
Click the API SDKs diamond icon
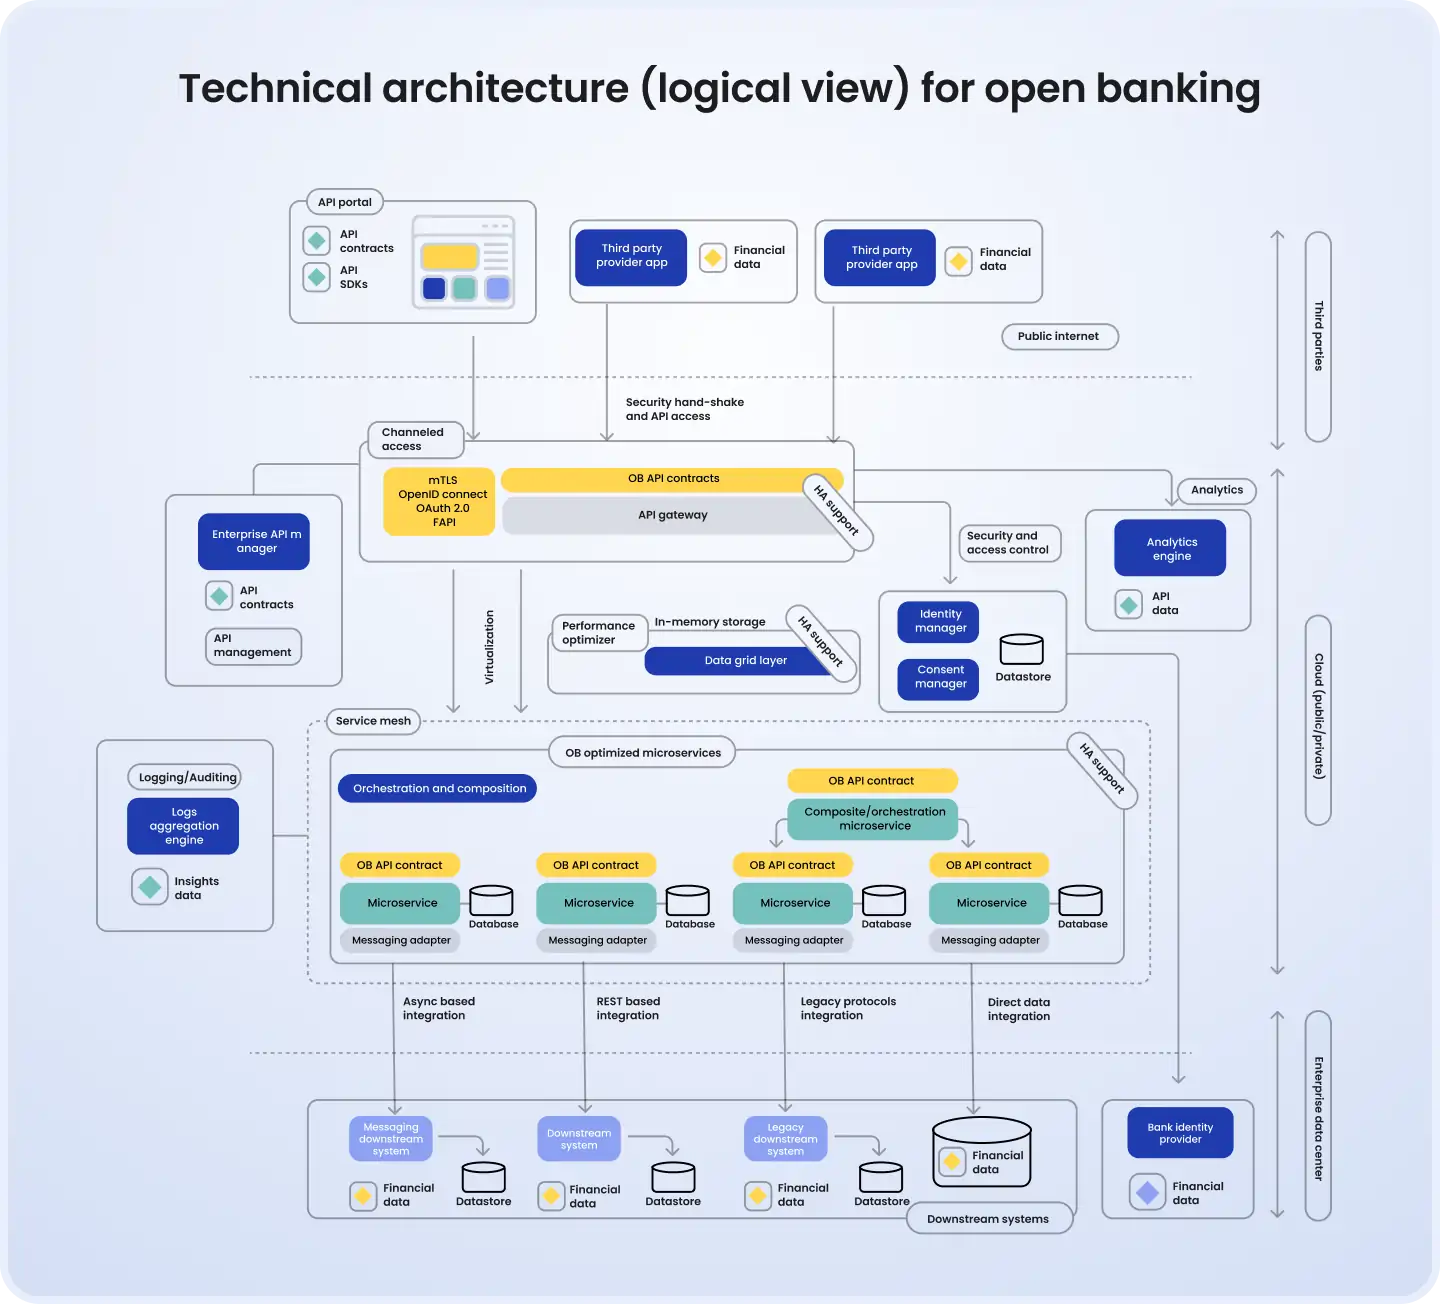[x=317, y=277]
